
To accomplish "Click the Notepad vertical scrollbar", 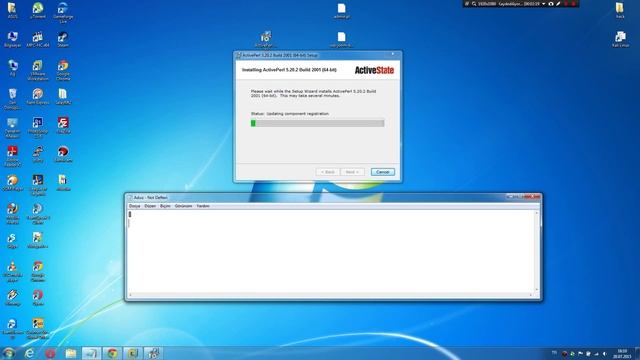I will (x=537, y=251).
